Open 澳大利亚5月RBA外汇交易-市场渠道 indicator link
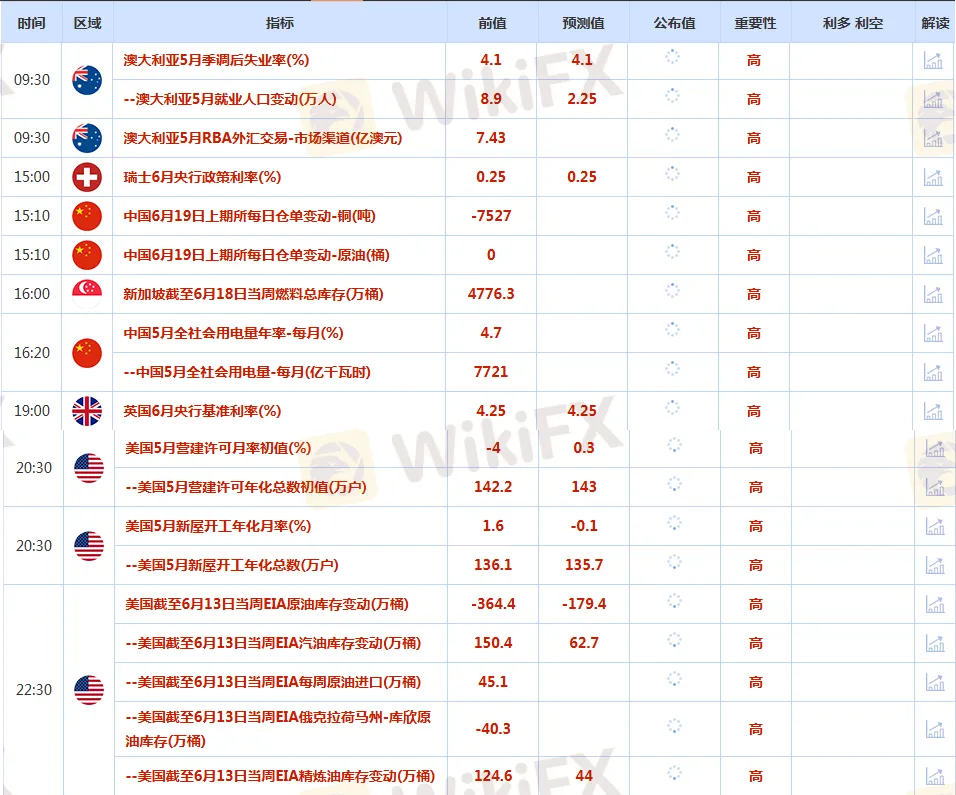This screenshot has height=795, width=956. coord(262,138)
